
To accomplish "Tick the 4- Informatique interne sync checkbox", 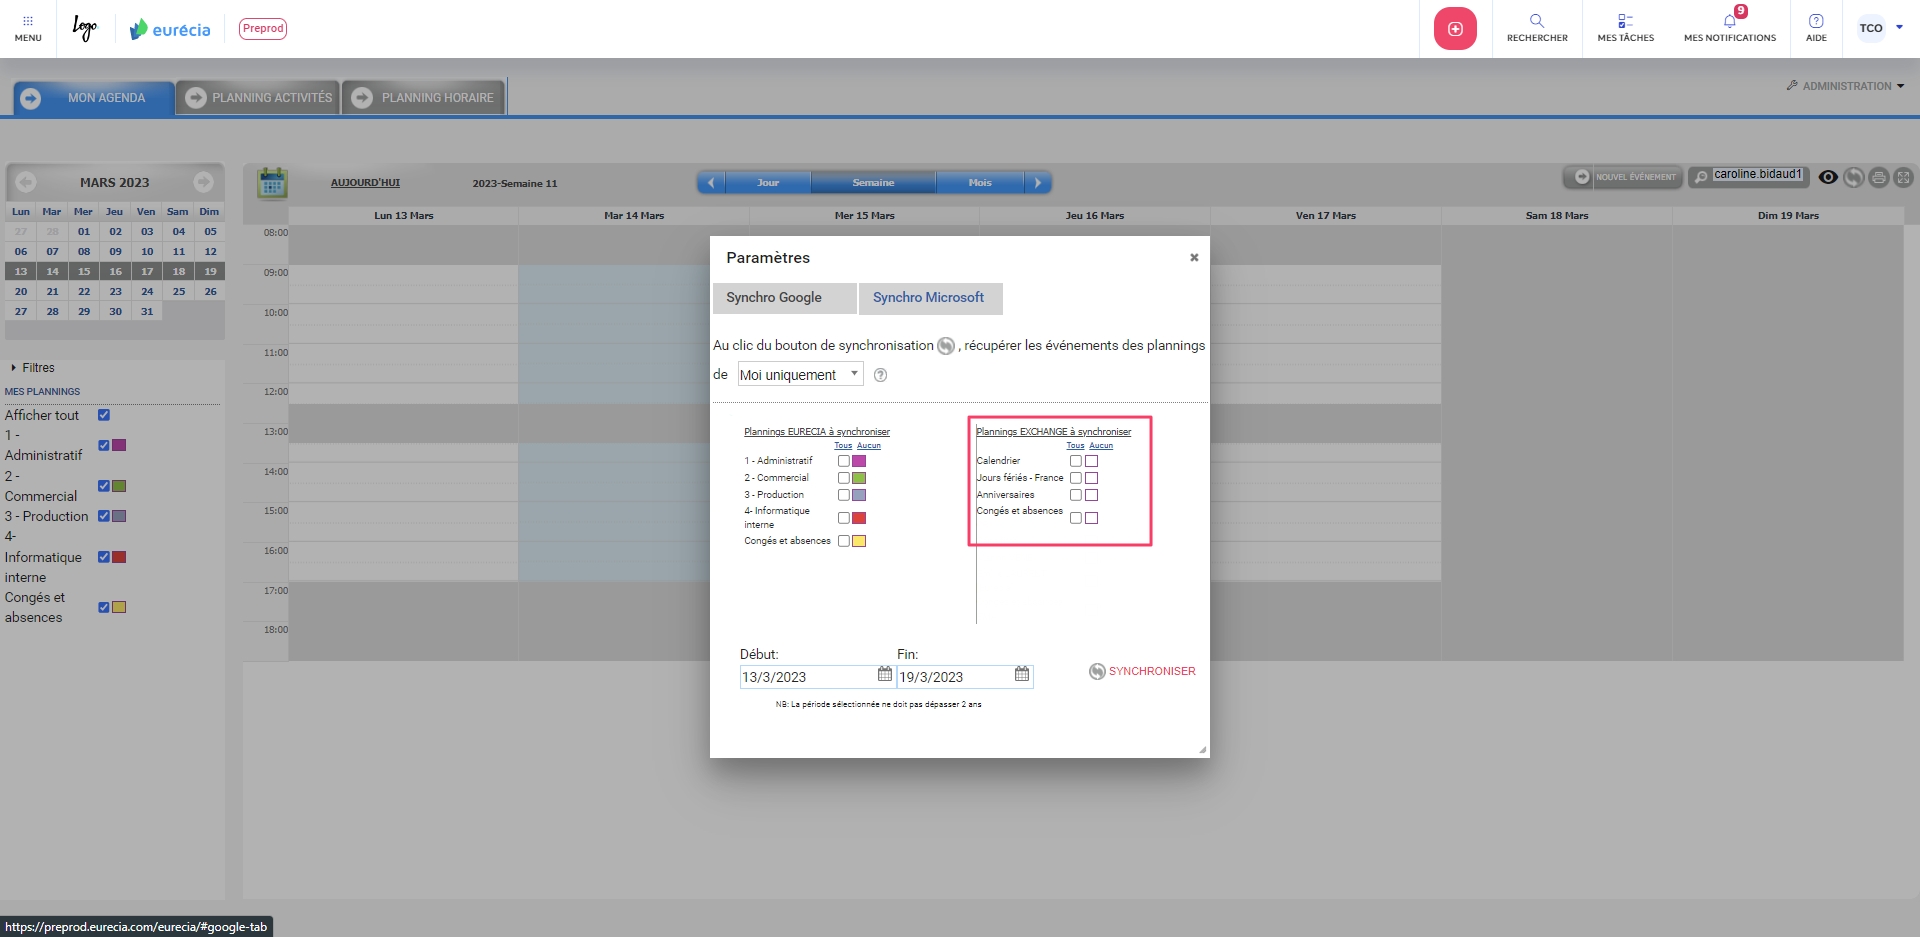I will 843,518.
